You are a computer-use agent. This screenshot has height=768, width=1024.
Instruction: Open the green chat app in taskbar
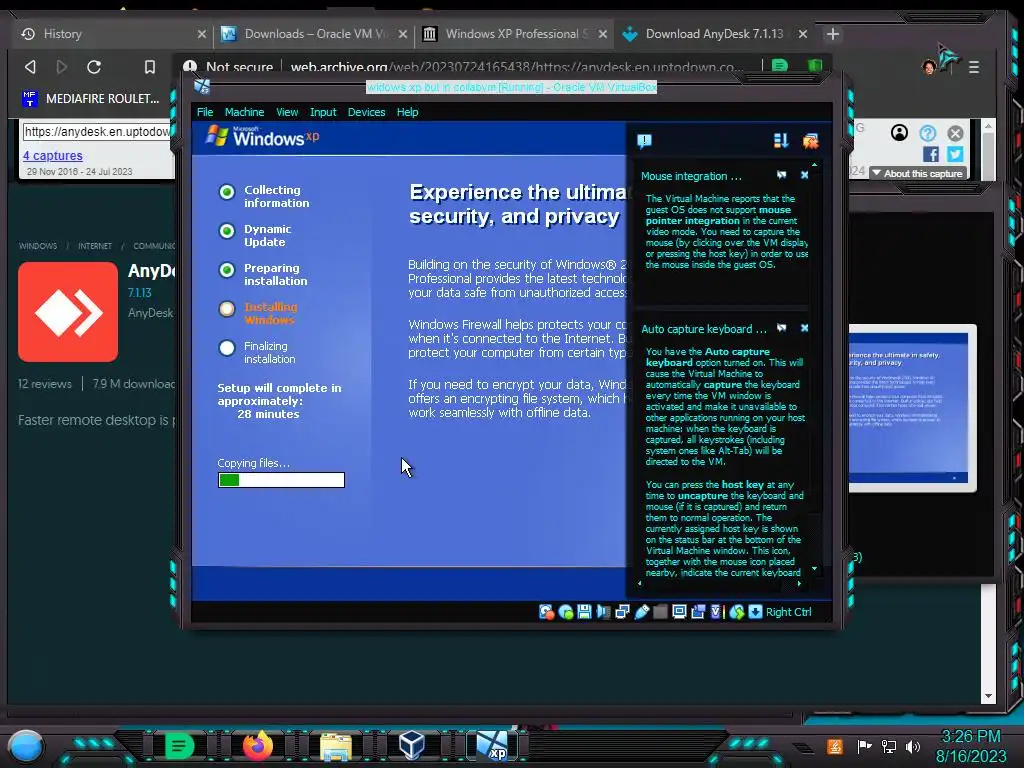click(179, 746)
